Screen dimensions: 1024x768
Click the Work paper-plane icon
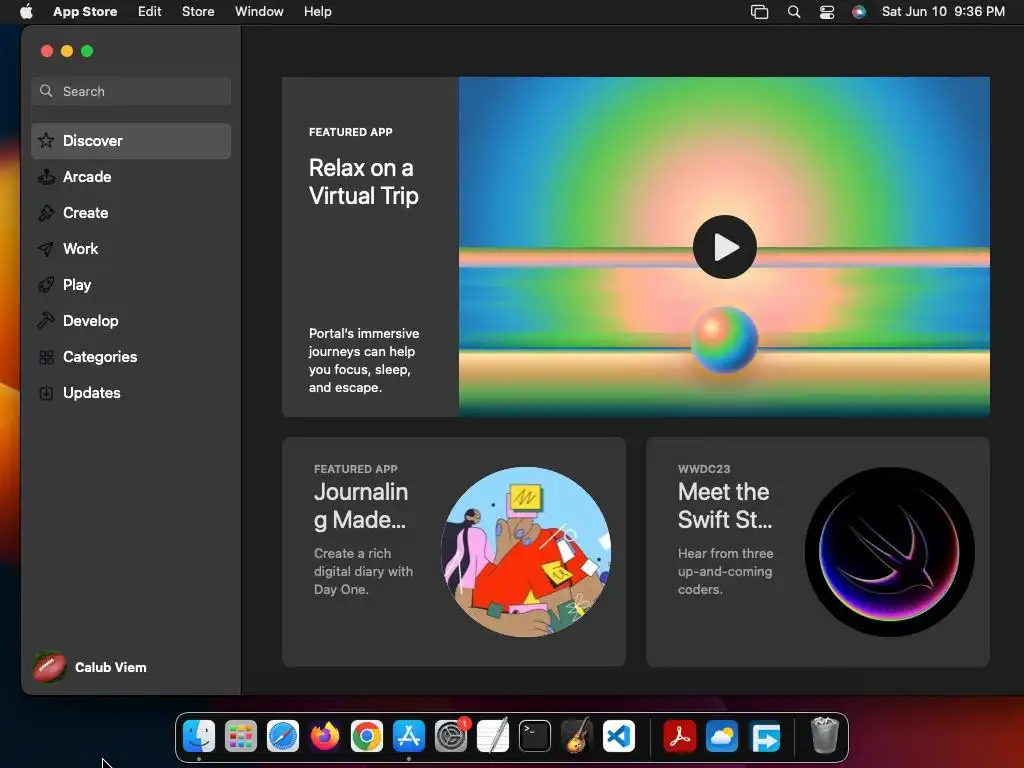tap(46, 249)
